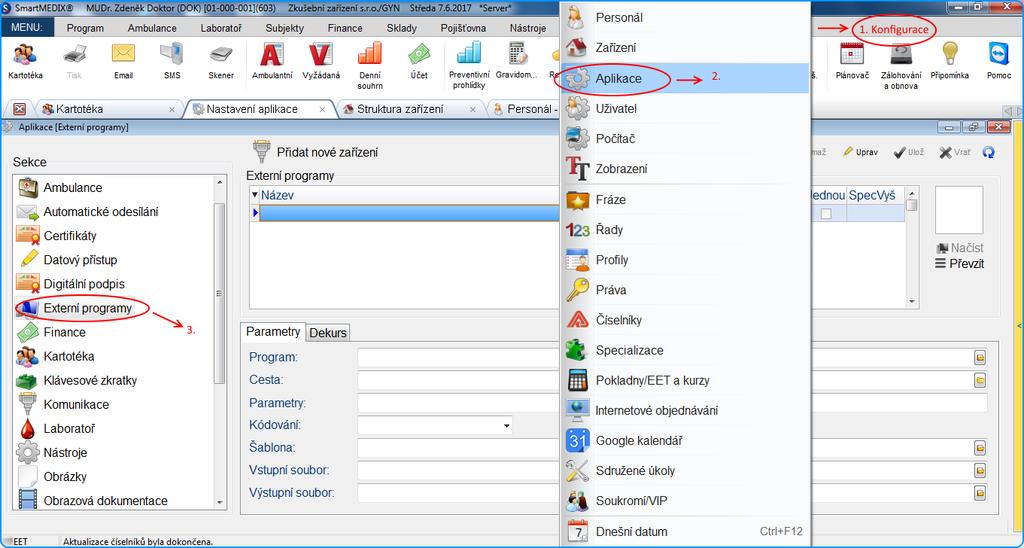The width and height of the screenshot is (1024, 548).
Task: Open the Plánovač calendar icon
Action: coord(852,61)
